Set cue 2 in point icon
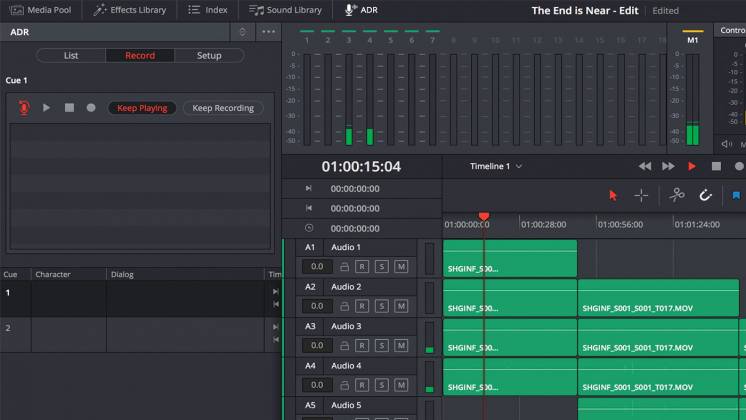The height and width of the screenshot is (420, 746). 275,327
